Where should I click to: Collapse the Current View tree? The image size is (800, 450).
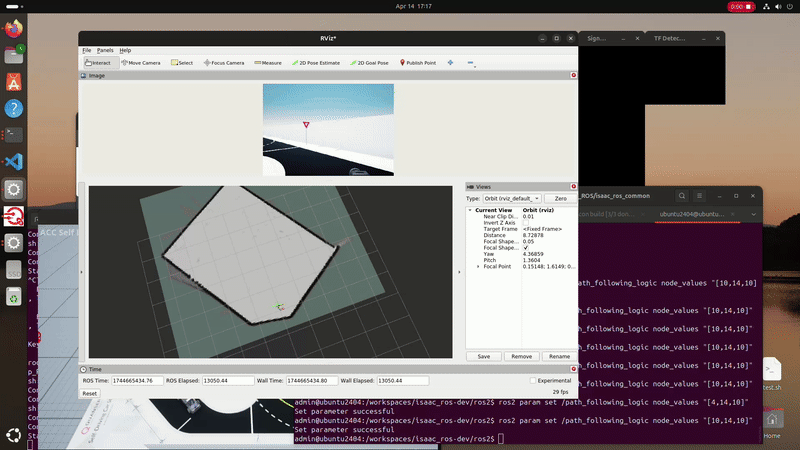coord(471,210)
